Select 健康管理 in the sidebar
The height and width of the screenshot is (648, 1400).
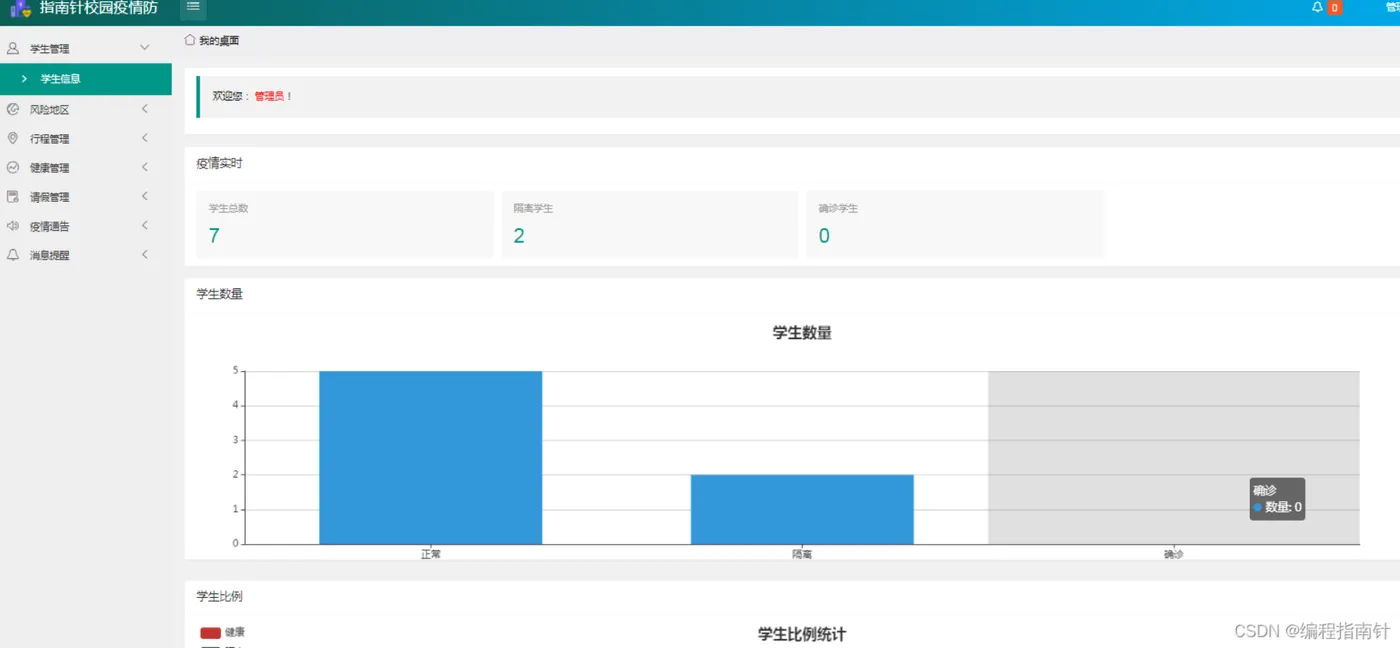pos(50,168)
